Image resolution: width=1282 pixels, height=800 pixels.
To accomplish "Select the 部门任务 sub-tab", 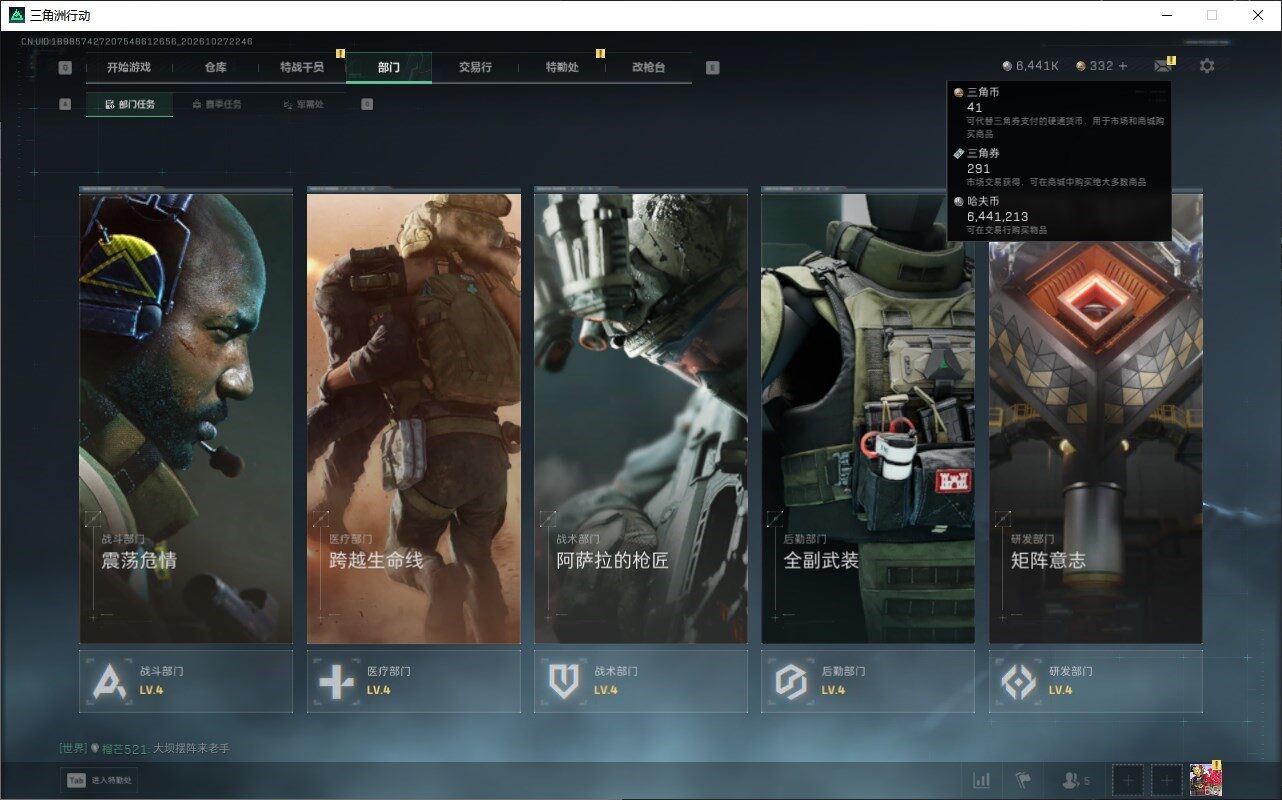I will (x=129, y=104).
